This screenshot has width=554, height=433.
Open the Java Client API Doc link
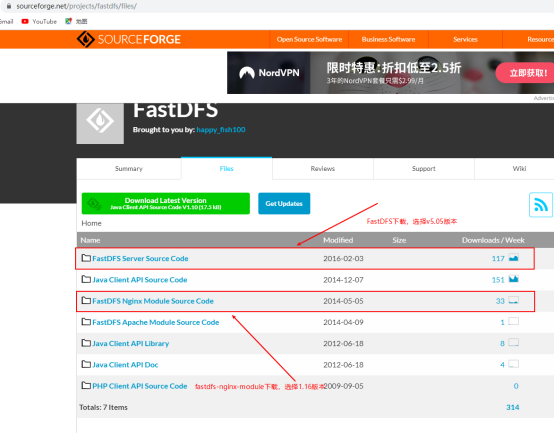point(125,364)
